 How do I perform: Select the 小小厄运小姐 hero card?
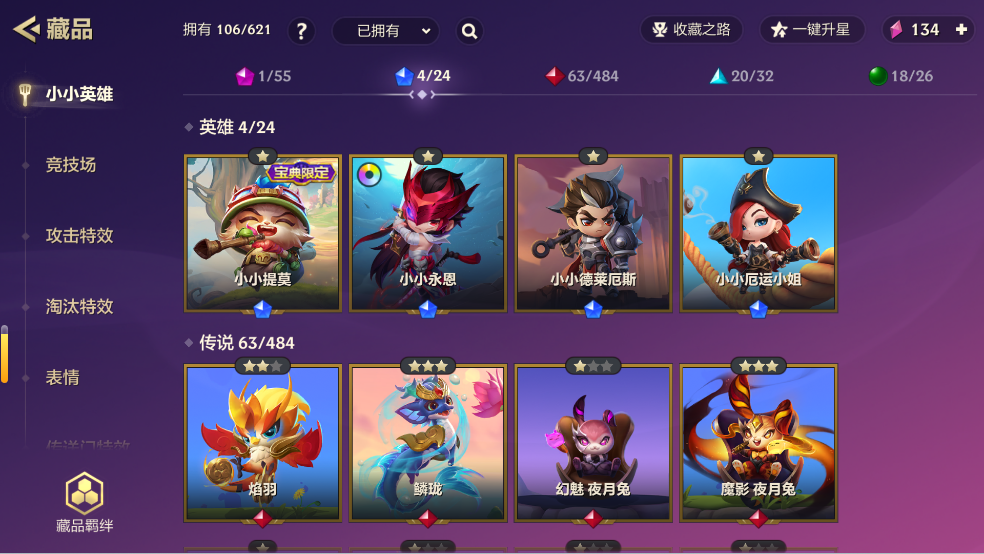point(759,233)
